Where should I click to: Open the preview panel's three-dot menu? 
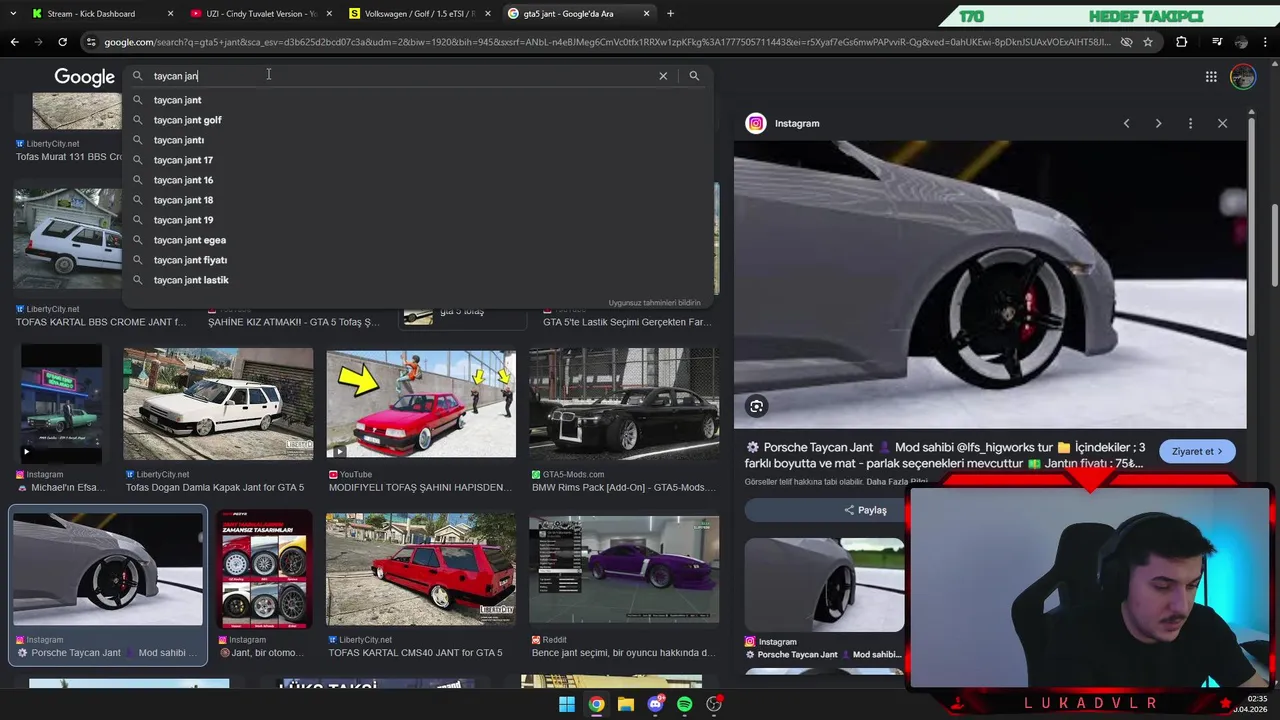pyautogui.click(x=1190, y=123)
